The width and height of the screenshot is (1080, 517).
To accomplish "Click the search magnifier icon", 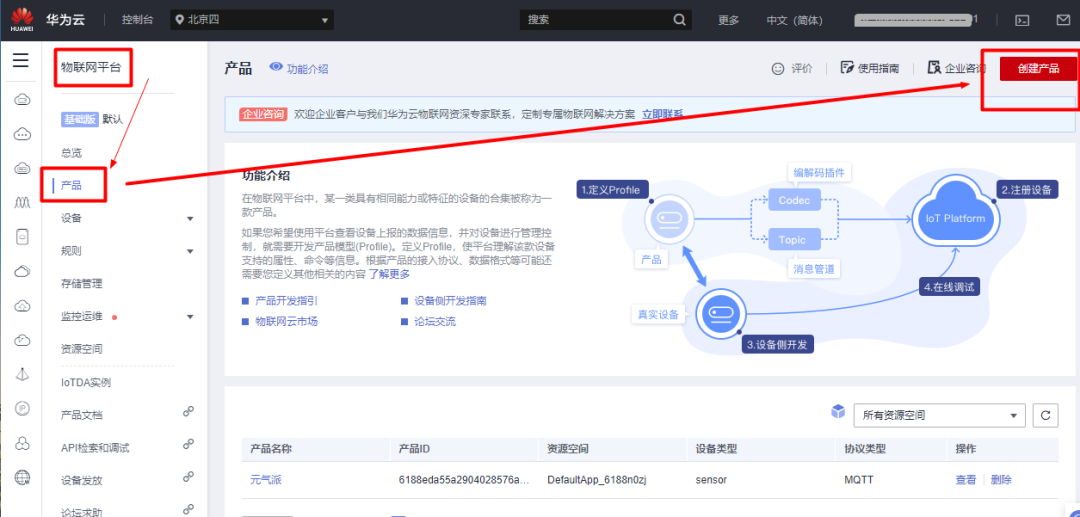I will click(x=679, y=19).
